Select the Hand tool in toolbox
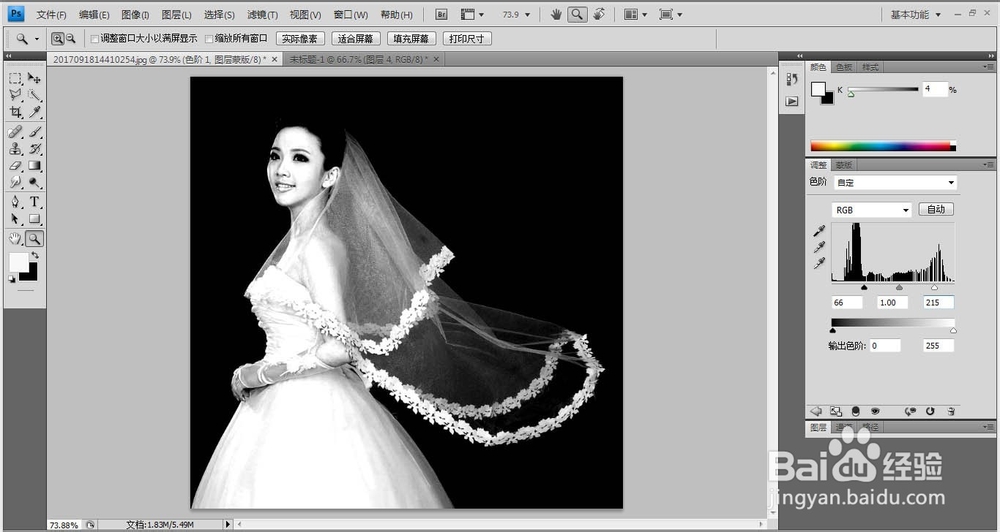Image resolution: width=1000 pixels, height=532 pixels. 15,239
